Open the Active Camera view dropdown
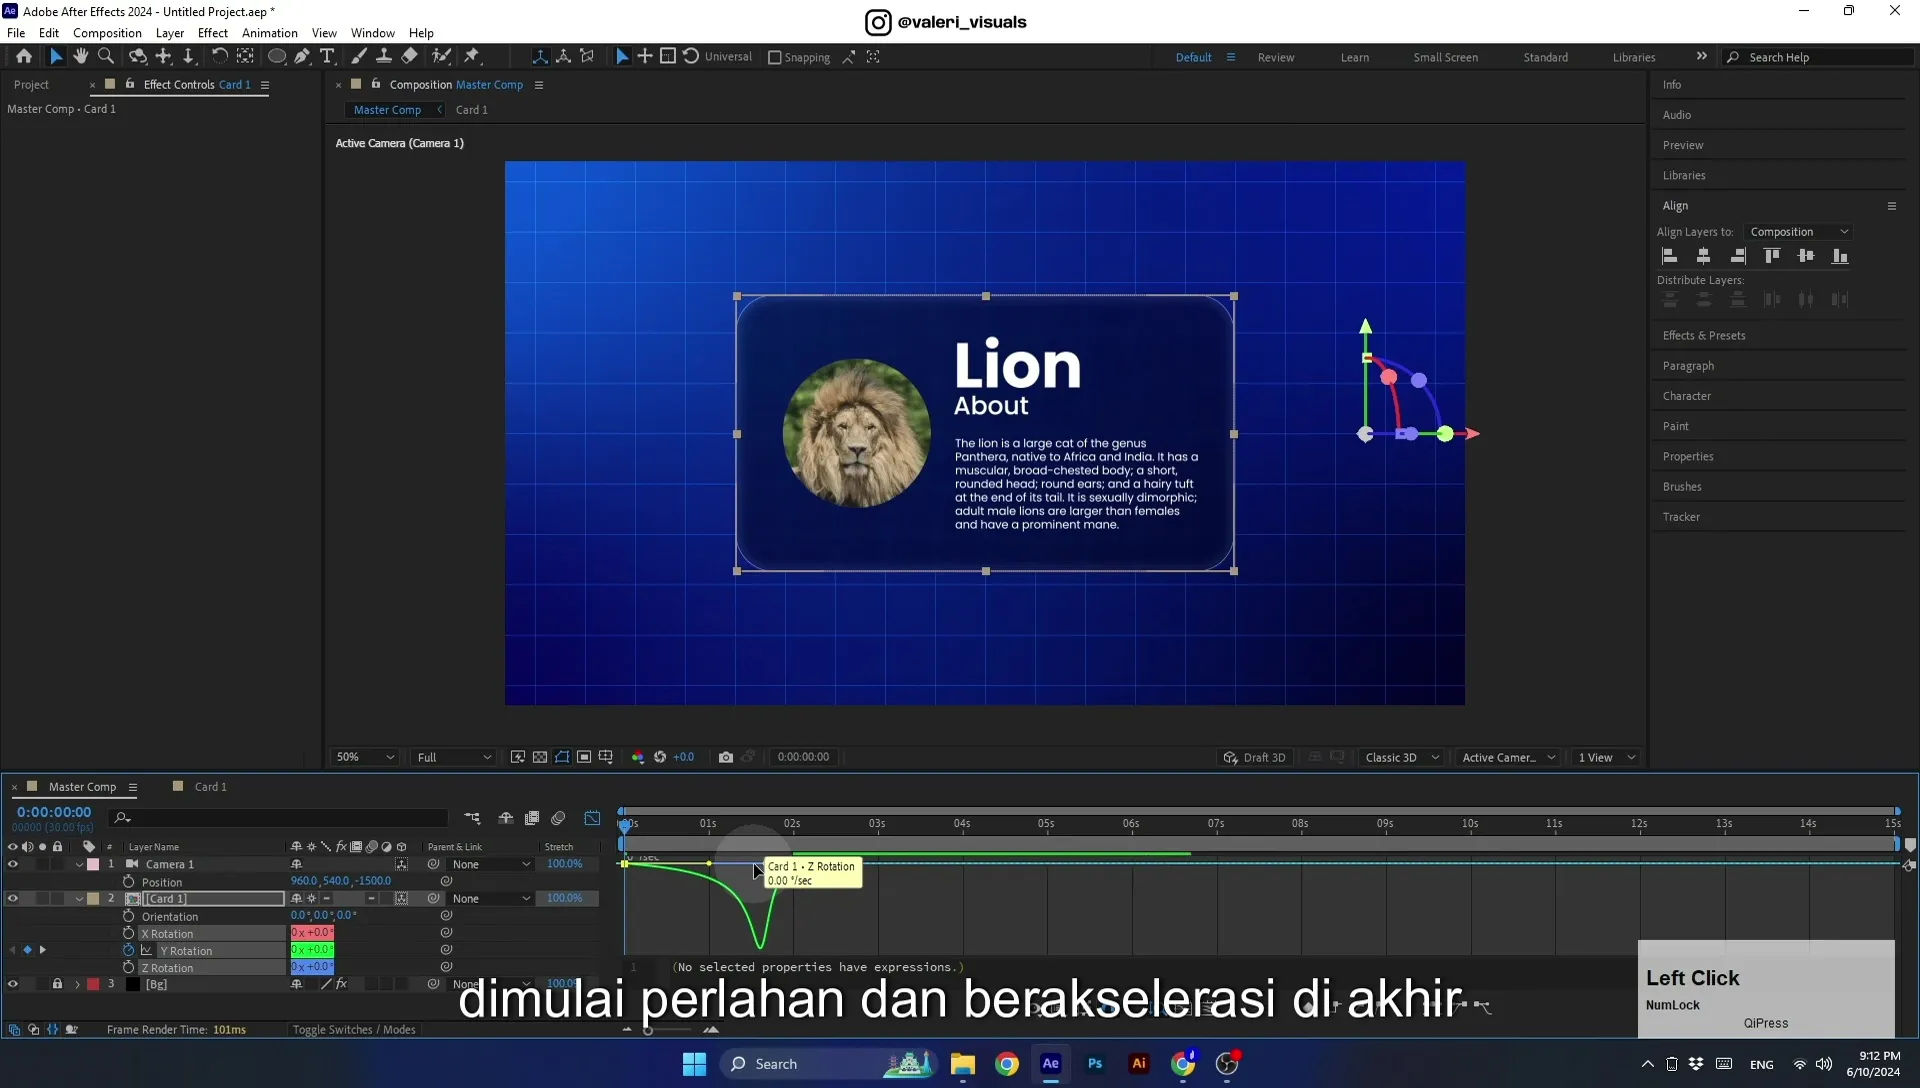1920x1088 pixels. click(1508, 757)
